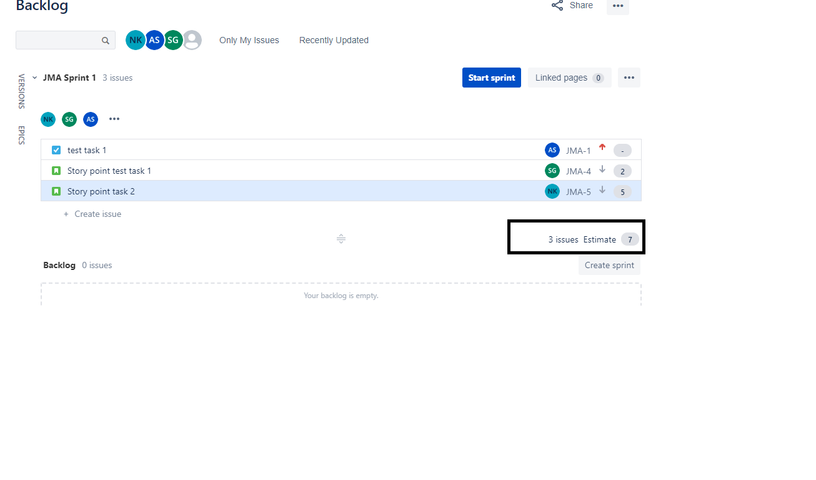The width and height of the screenshot is (816, 480).
Task: Click NK assignee avatar on JMA-5 row
Action: click(x=552, y=192)
